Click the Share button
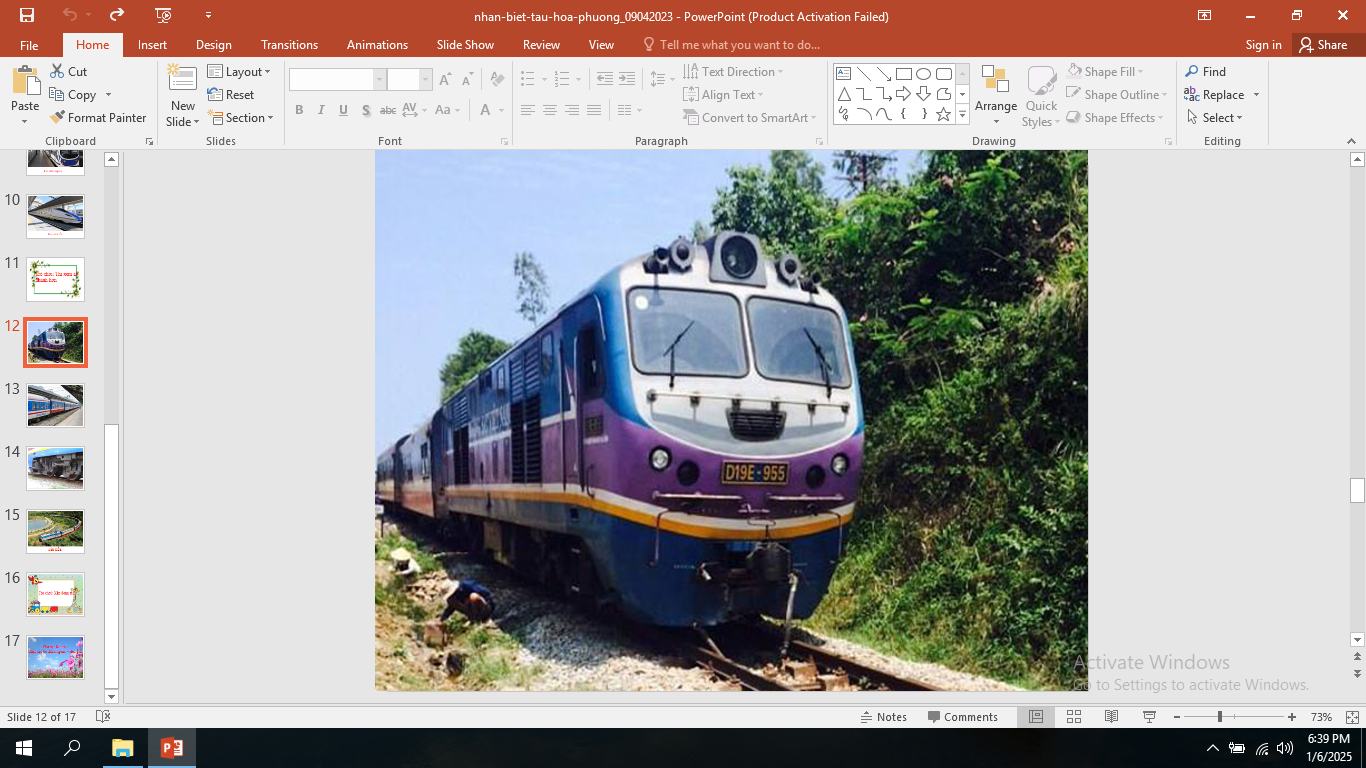This screenshot has height=768, width=1366. click(1322, 45)
